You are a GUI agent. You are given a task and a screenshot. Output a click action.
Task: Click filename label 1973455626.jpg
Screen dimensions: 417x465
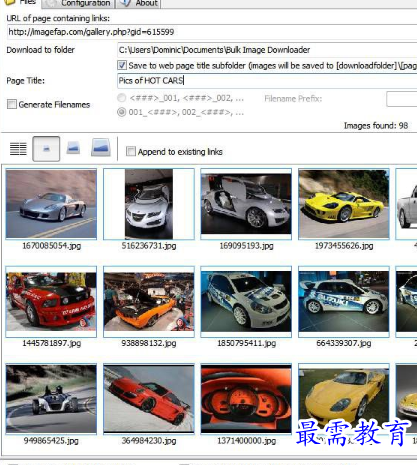pos(344,246)
